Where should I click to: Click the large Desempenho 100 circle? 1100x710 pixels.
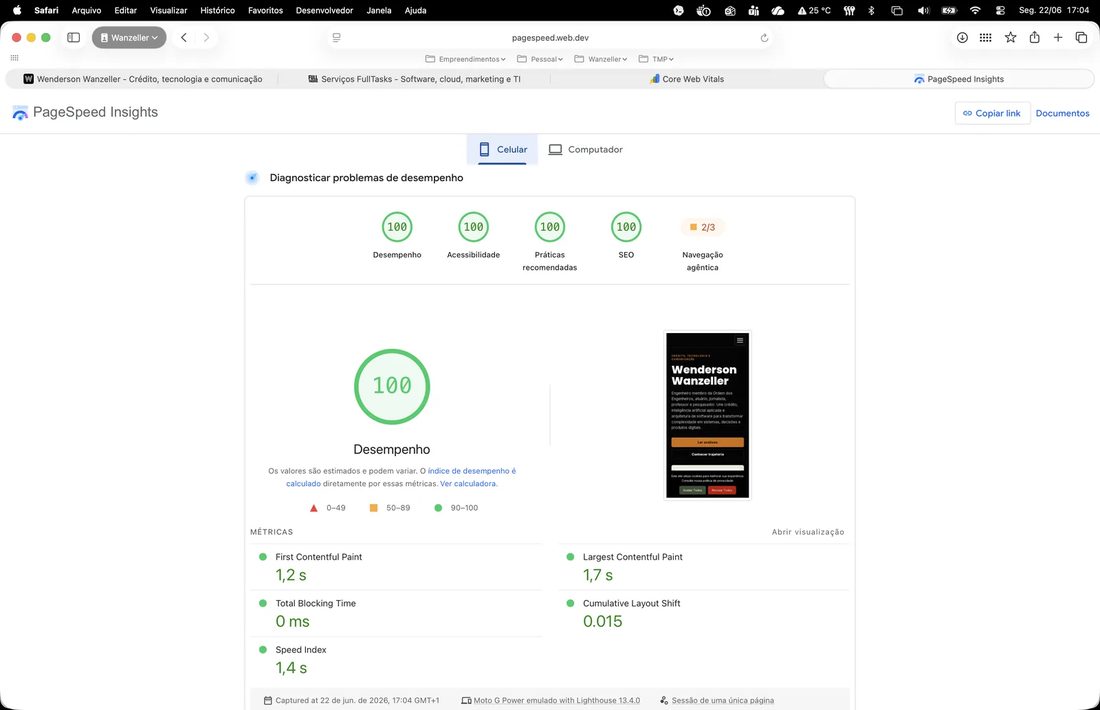pos(392,387)
